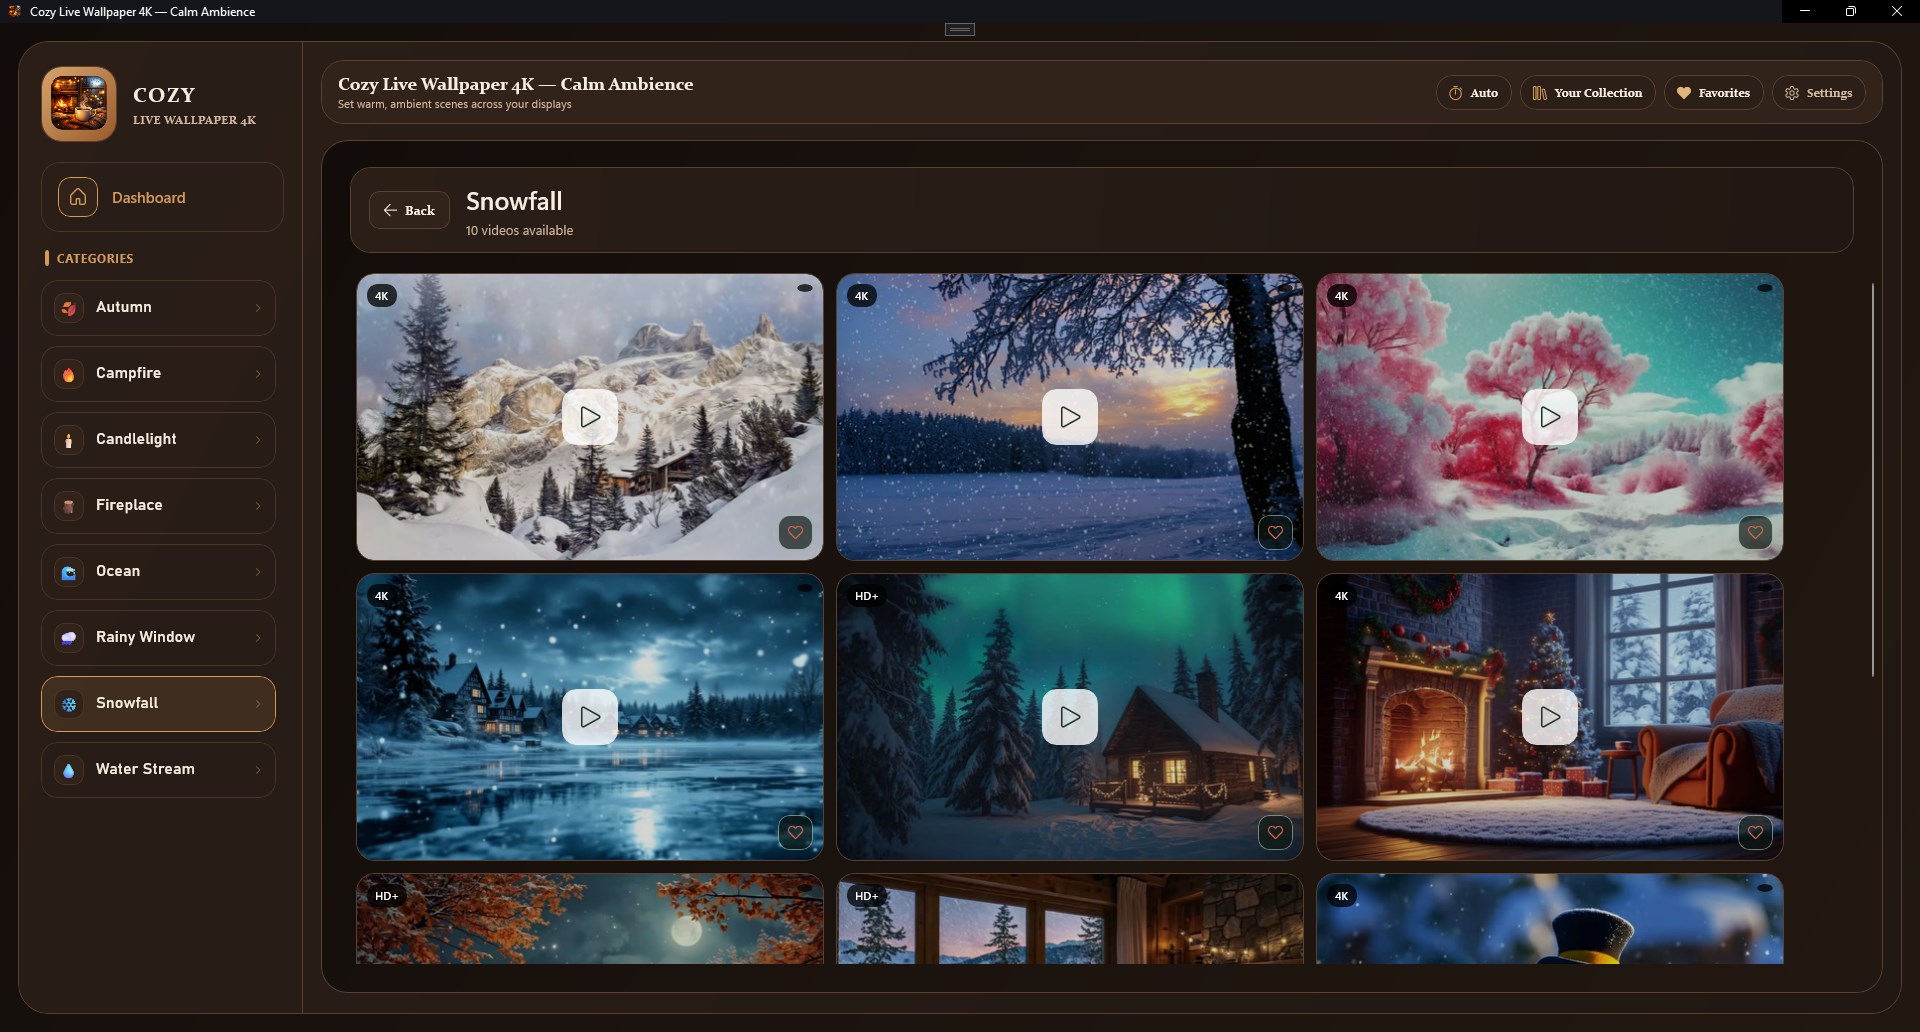The height and width of the screenshot is (1032, 1920).
Task: Expand the Water Stream category chevron
Action: (258, 770)
